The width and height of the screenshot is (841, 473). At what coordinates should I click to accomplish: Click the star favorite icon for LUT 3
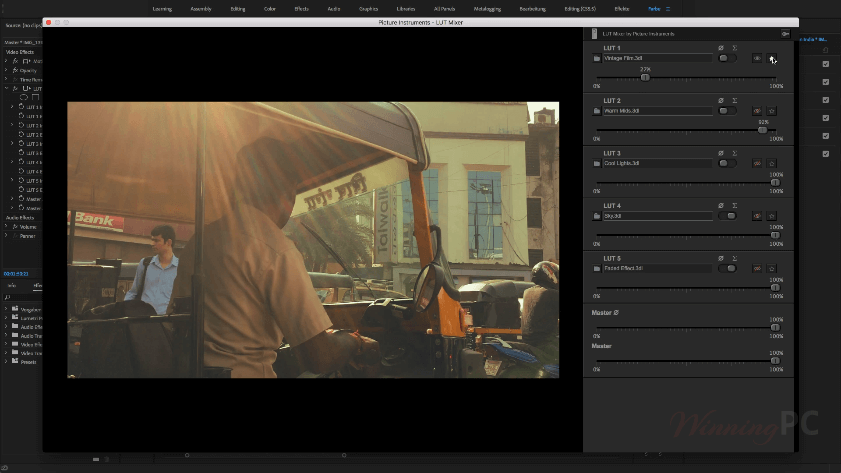[772, 164]
